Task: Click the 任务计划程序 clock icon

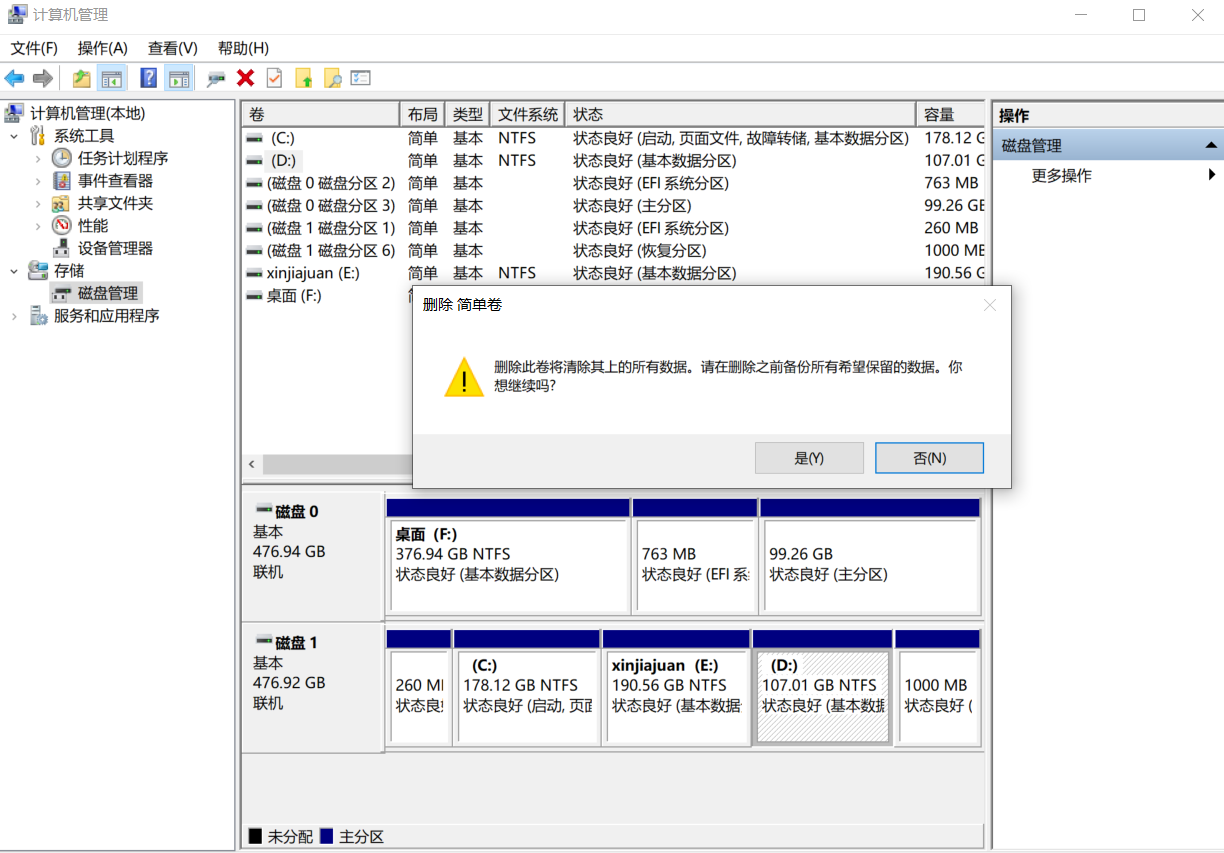Action: point(62,158)
